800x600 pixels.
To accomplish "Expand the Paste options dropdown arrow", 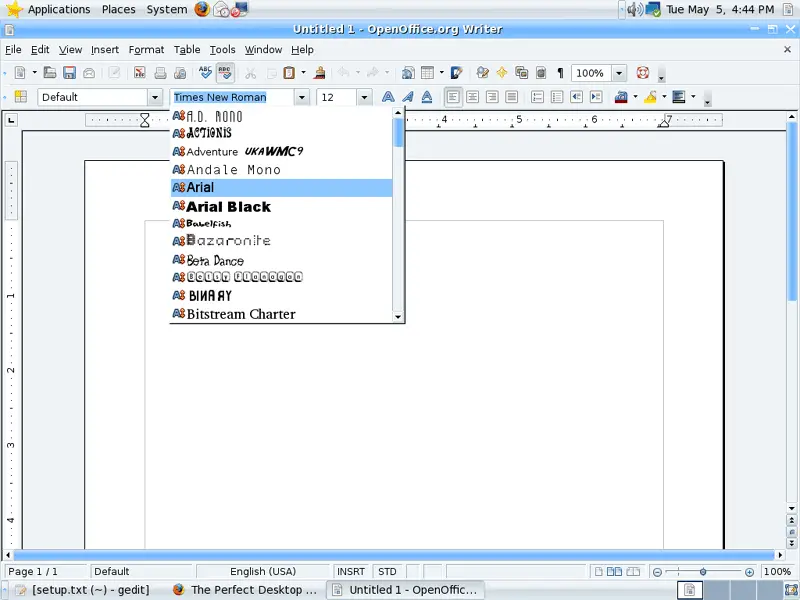I will (304, 73).
